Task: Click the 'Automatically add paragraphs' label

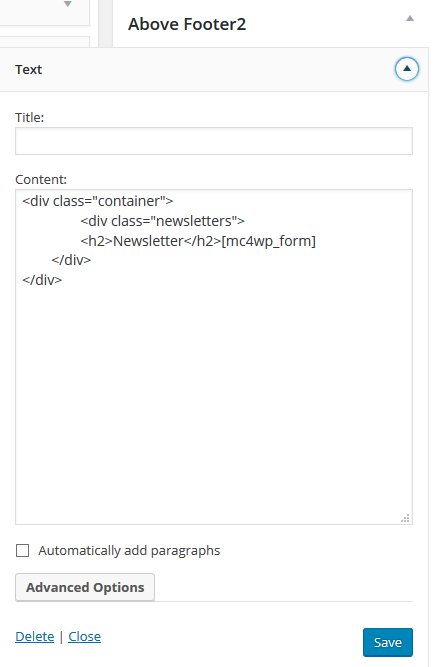Action: 129,550
